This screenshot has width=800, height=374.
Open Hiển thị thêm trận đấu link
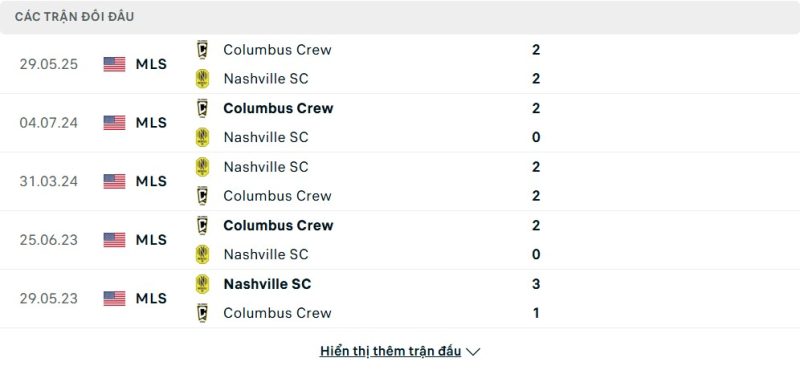(390, 351)
